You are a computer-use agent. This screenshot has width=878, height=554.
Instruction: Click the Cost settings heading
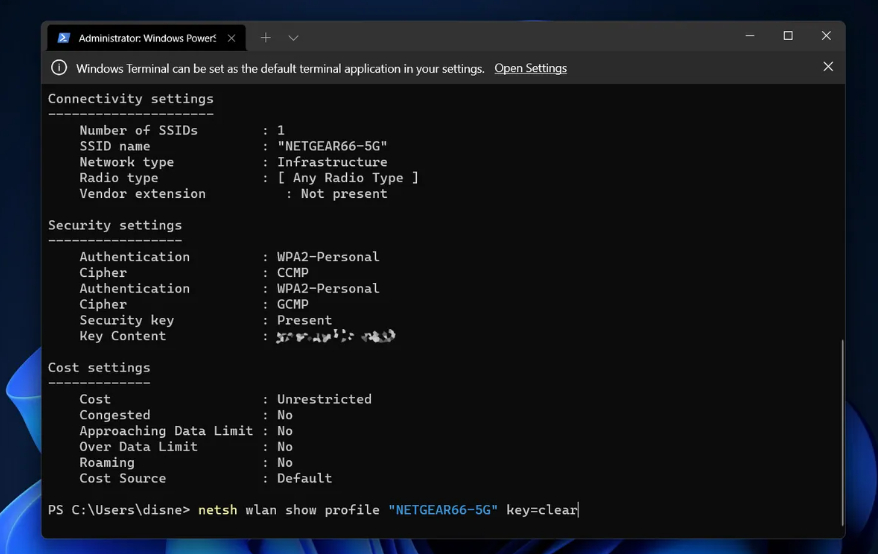[99, 367]
